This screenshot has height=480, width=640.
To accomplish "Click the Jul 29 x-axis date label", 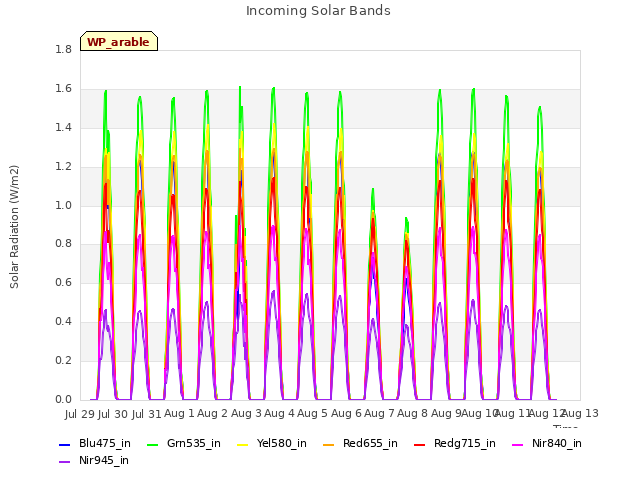I will (x=80, y=414).
